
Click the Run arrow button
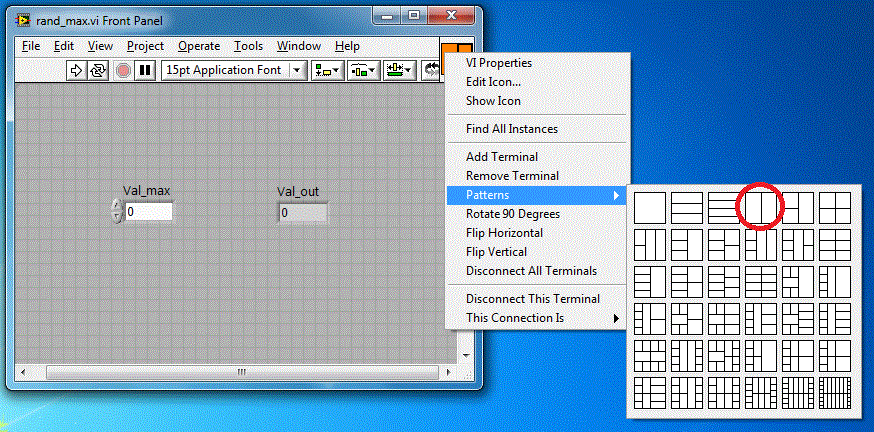(x=77, y=70)
